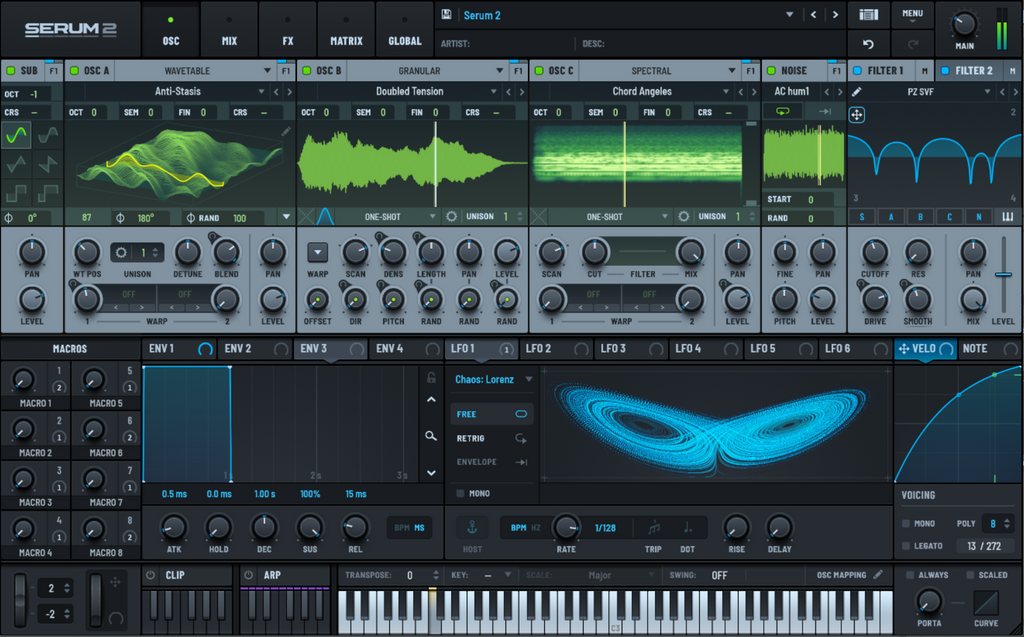Image resolution: width=1024 pixels, height=637 pixels.
Task: Click the CLIP power icon
Action: tap(151, 575)
